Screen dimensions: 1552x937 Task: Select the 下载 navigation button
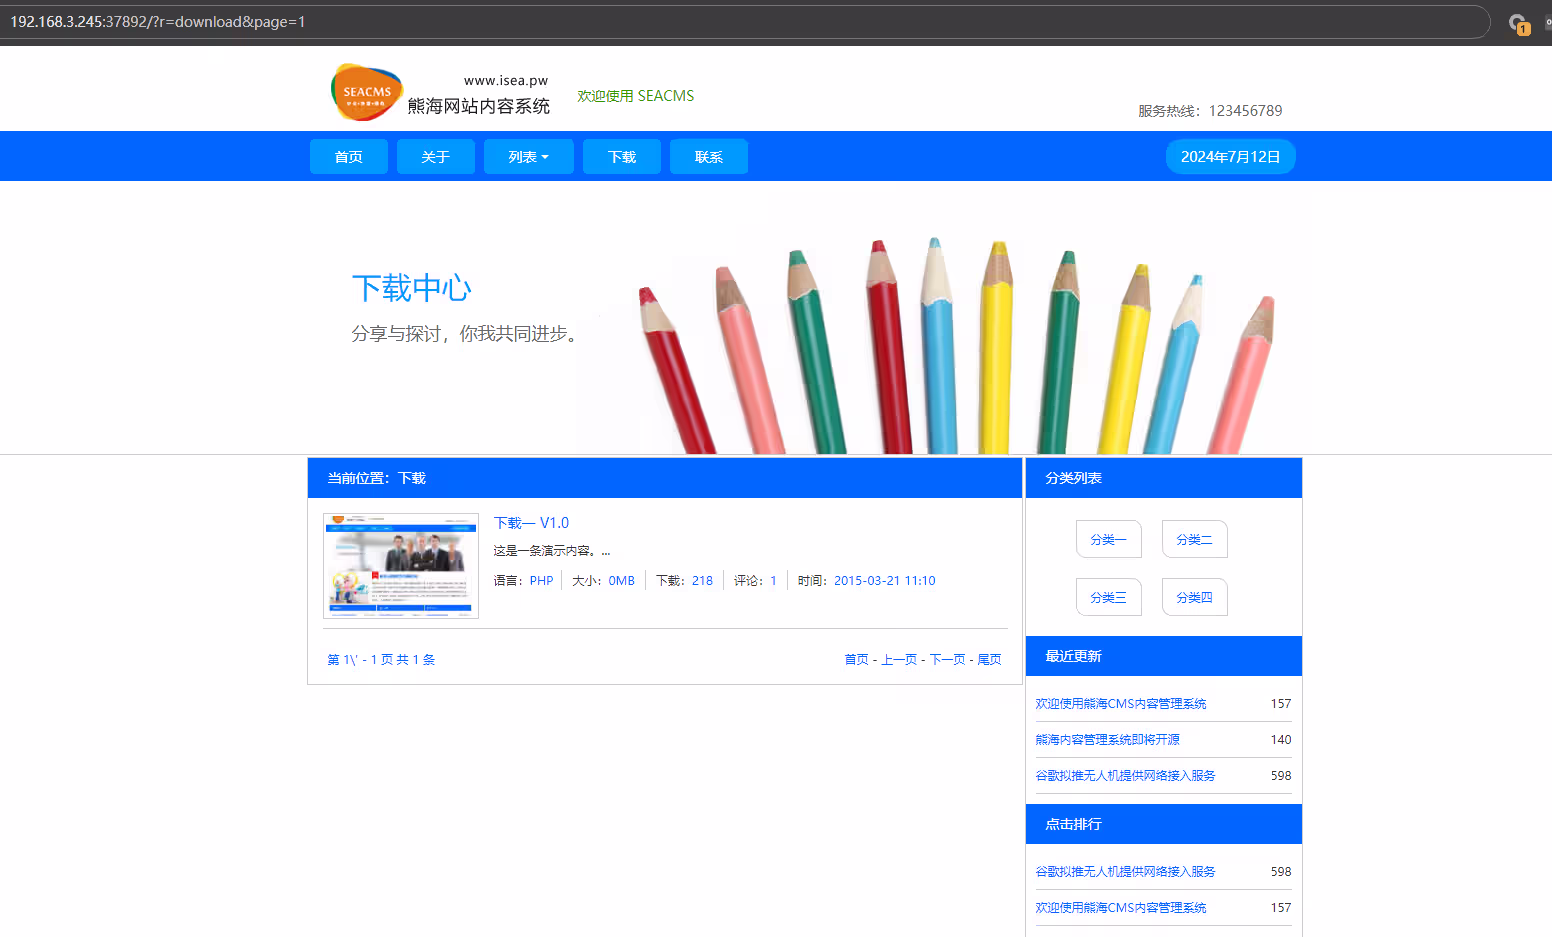point(621,157)
